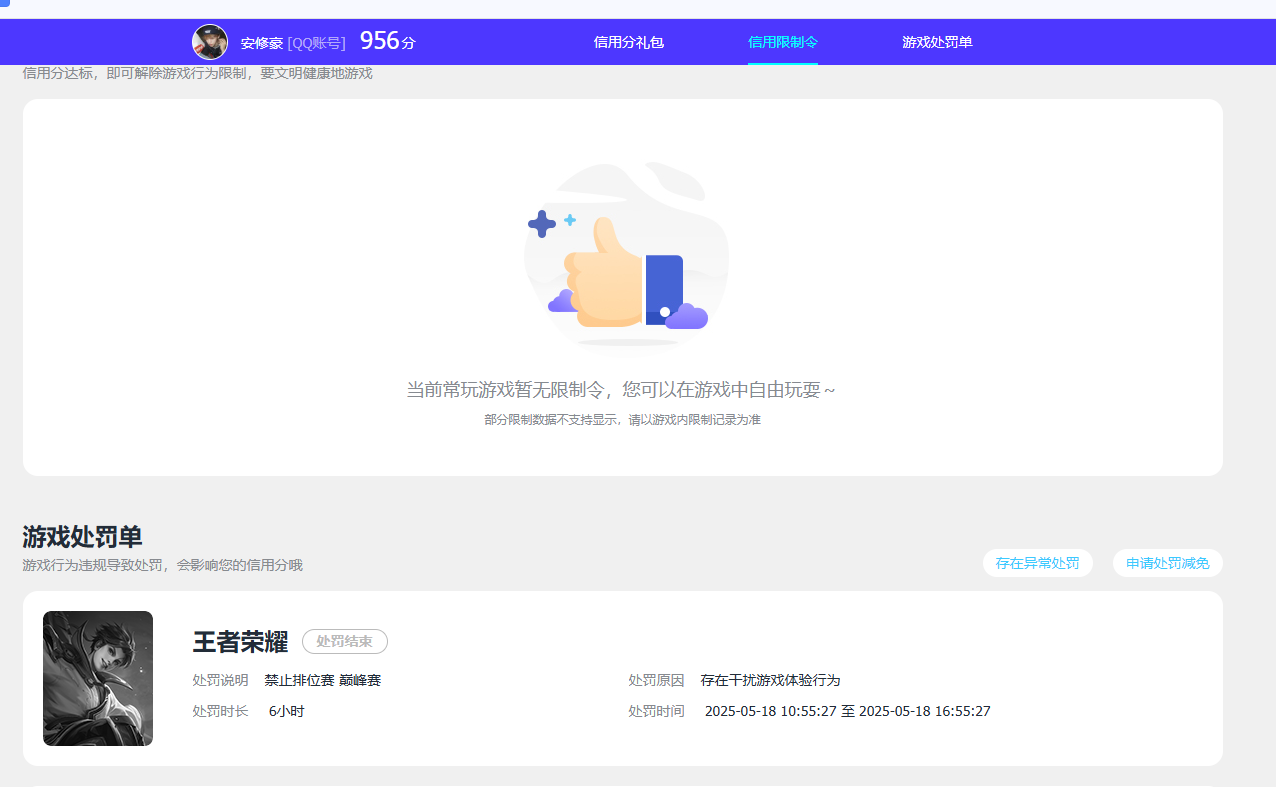Click the penalty time range 2025-05-18 10:55:27
This screenshot has width=1276, height=787.
[x=847, y=711]
